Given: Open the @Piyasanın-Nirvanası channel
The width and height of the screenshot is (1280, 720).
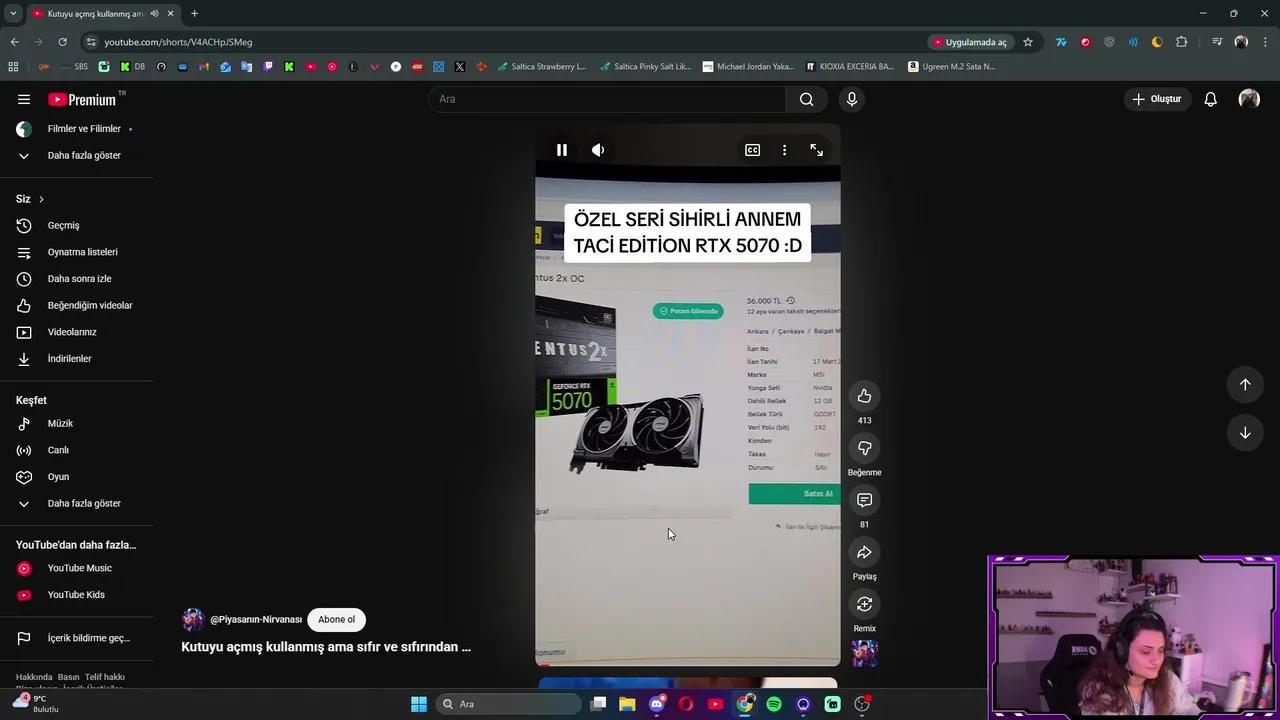Looking at the screenshot, I should (x=256, y=620).
